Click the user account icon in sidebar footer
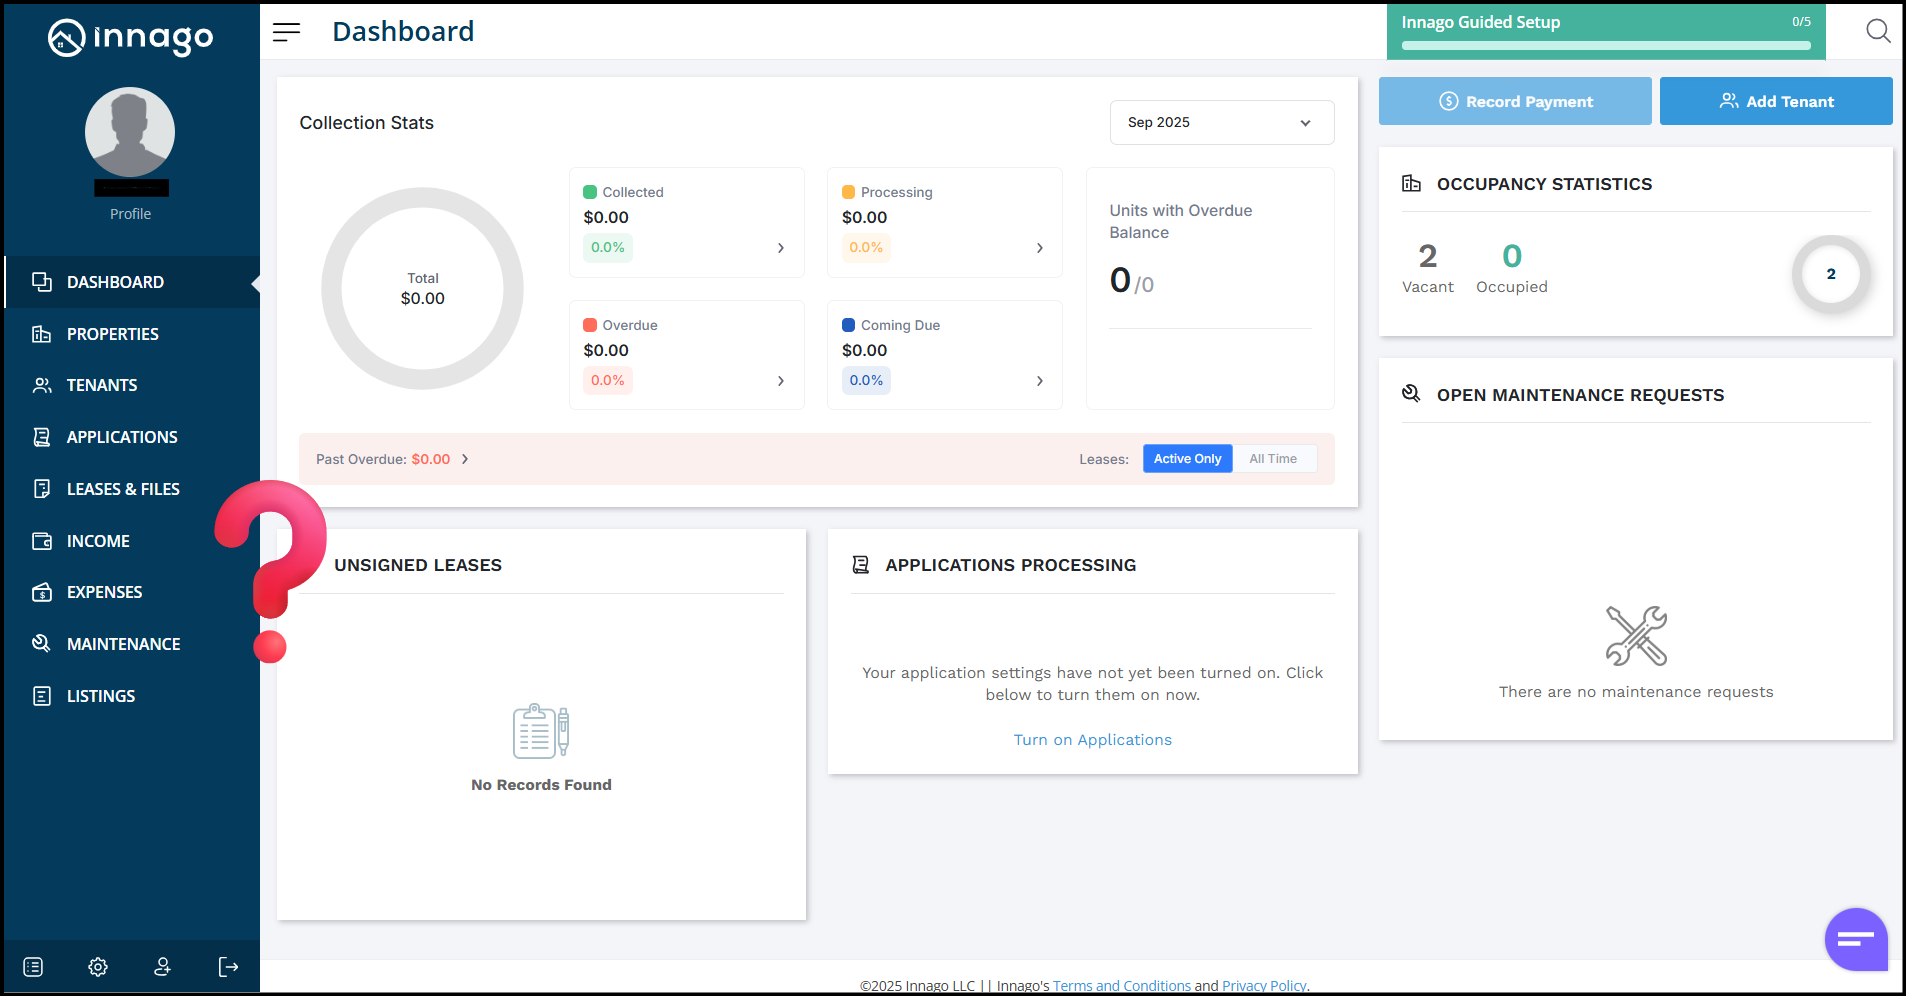The height and width of the screenshot is (996, 1906). pyautogui.click(x=162, y=966)
